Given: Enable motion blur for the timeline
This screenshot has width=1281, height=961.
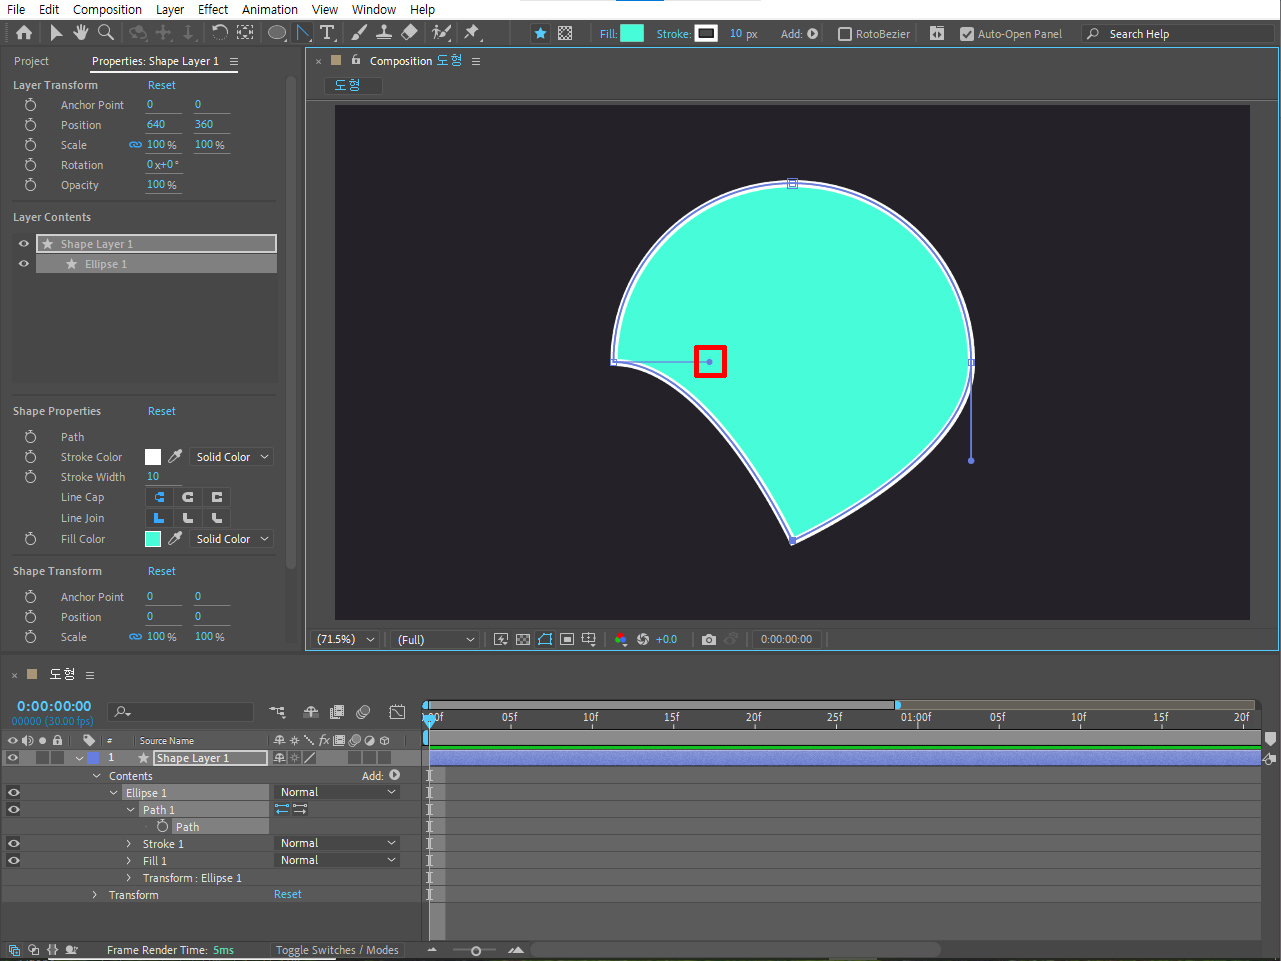Looking at the screenshot, I should (x=363, y=712).
